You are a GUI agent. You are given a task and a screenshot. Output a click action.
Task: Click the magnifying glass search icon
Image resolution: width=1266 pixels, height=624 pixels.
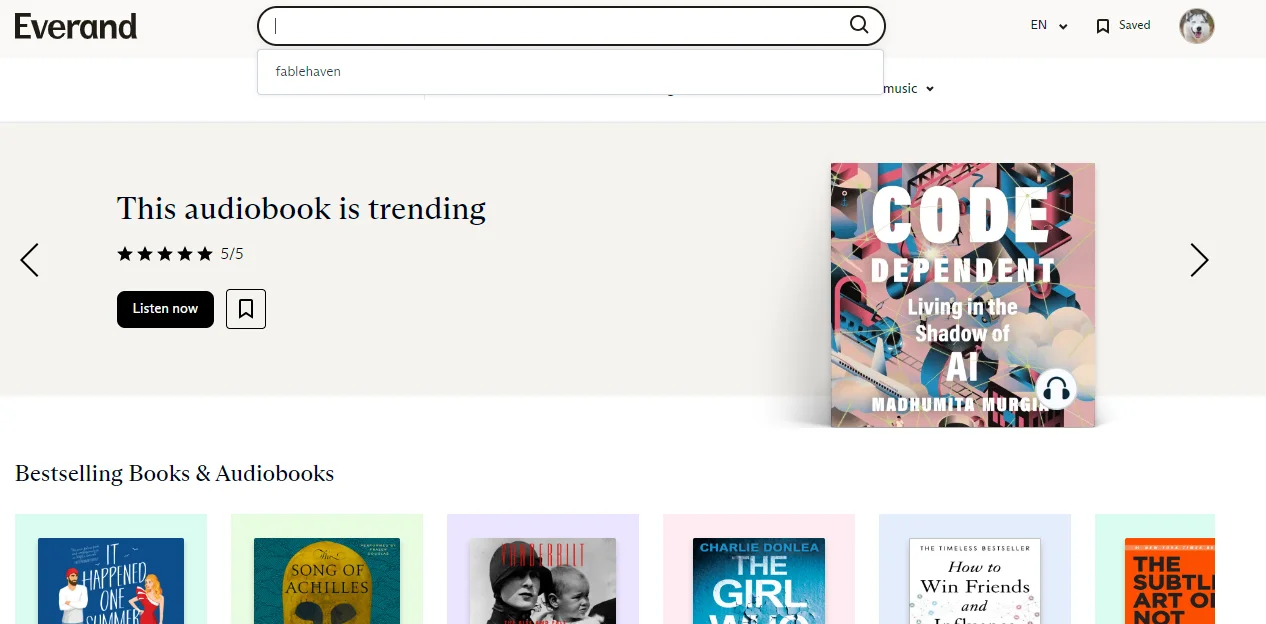point(859,25)
